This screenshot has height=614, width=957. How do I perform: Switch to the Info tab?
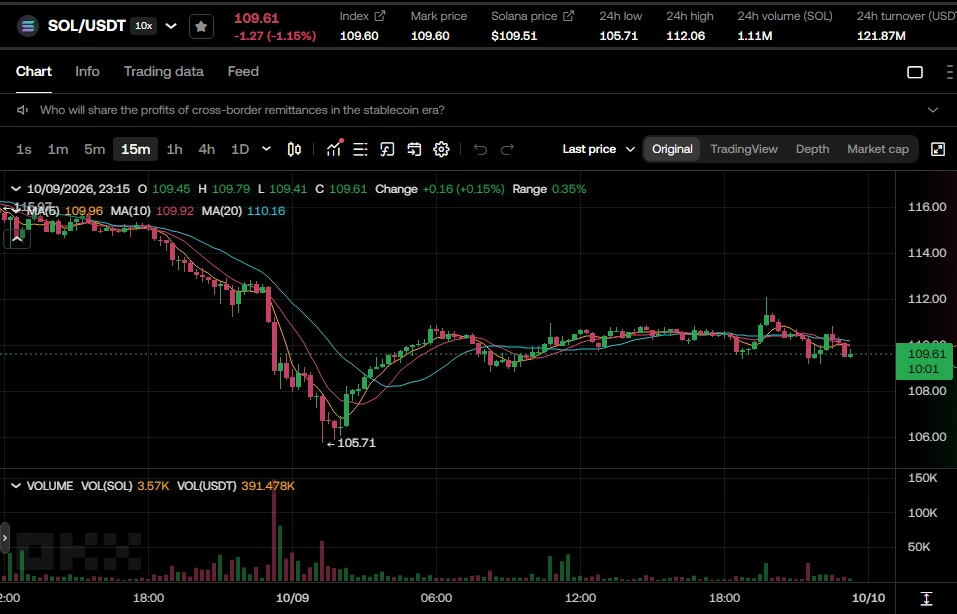point(87,71)
